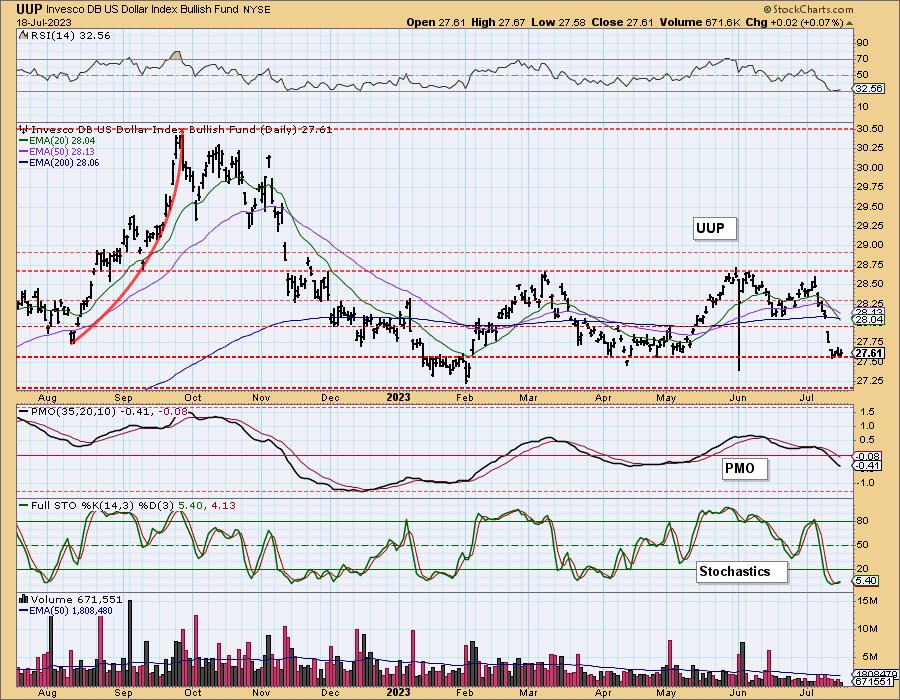Click the High 27.67 value
This screenshot has width=900, height=700.
point(497,22)
